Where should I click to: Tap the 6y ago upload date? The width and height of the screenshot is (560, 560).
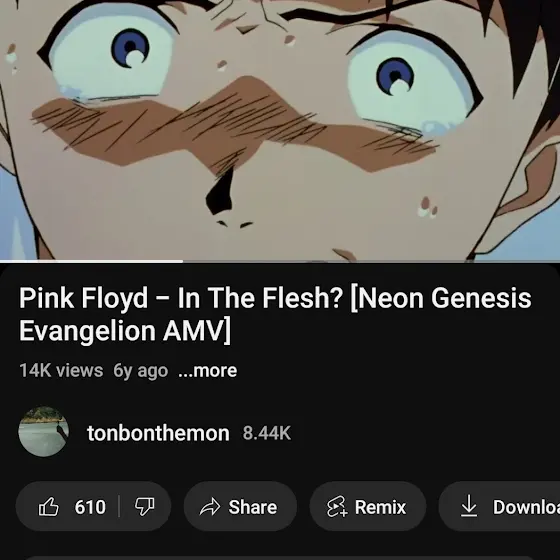coord(140,371)
